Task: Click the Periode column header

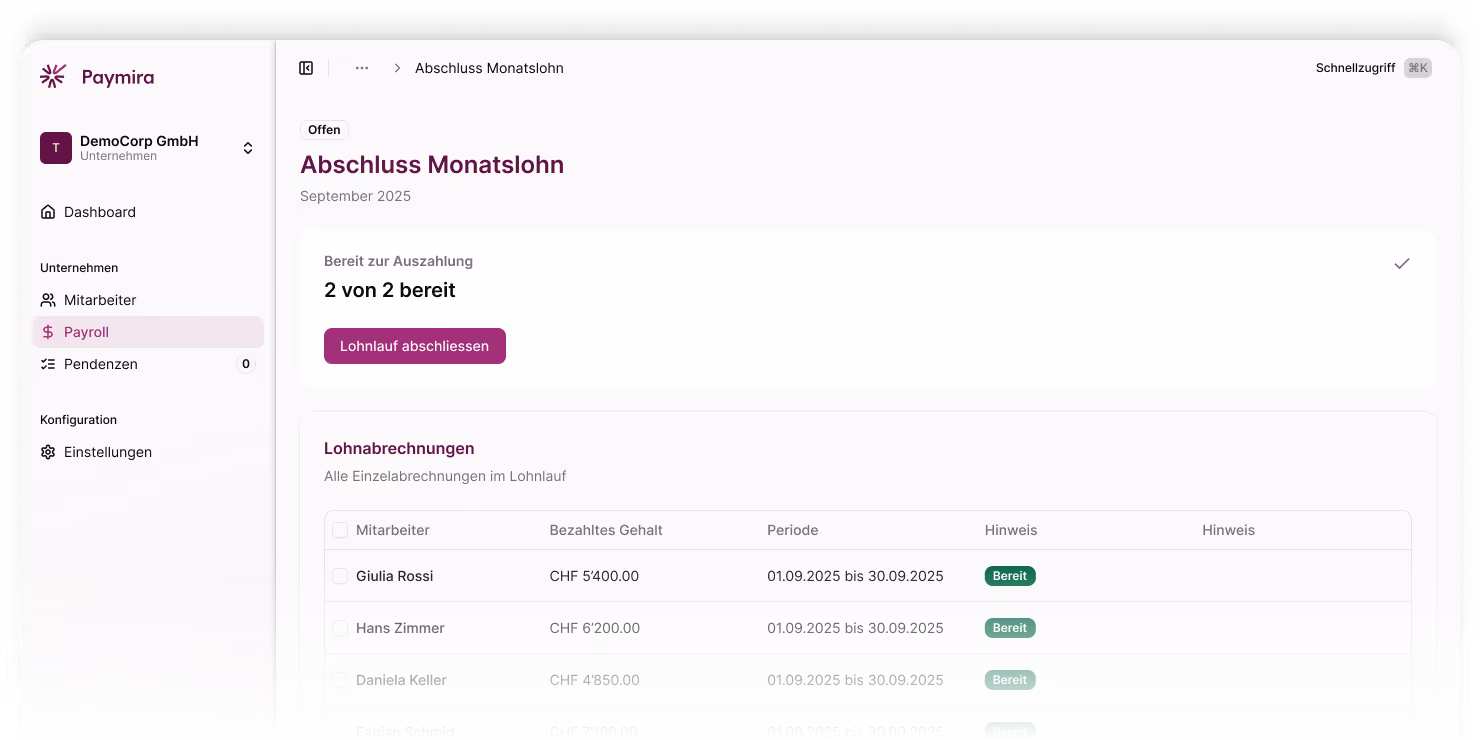Action: pos(793,530)
